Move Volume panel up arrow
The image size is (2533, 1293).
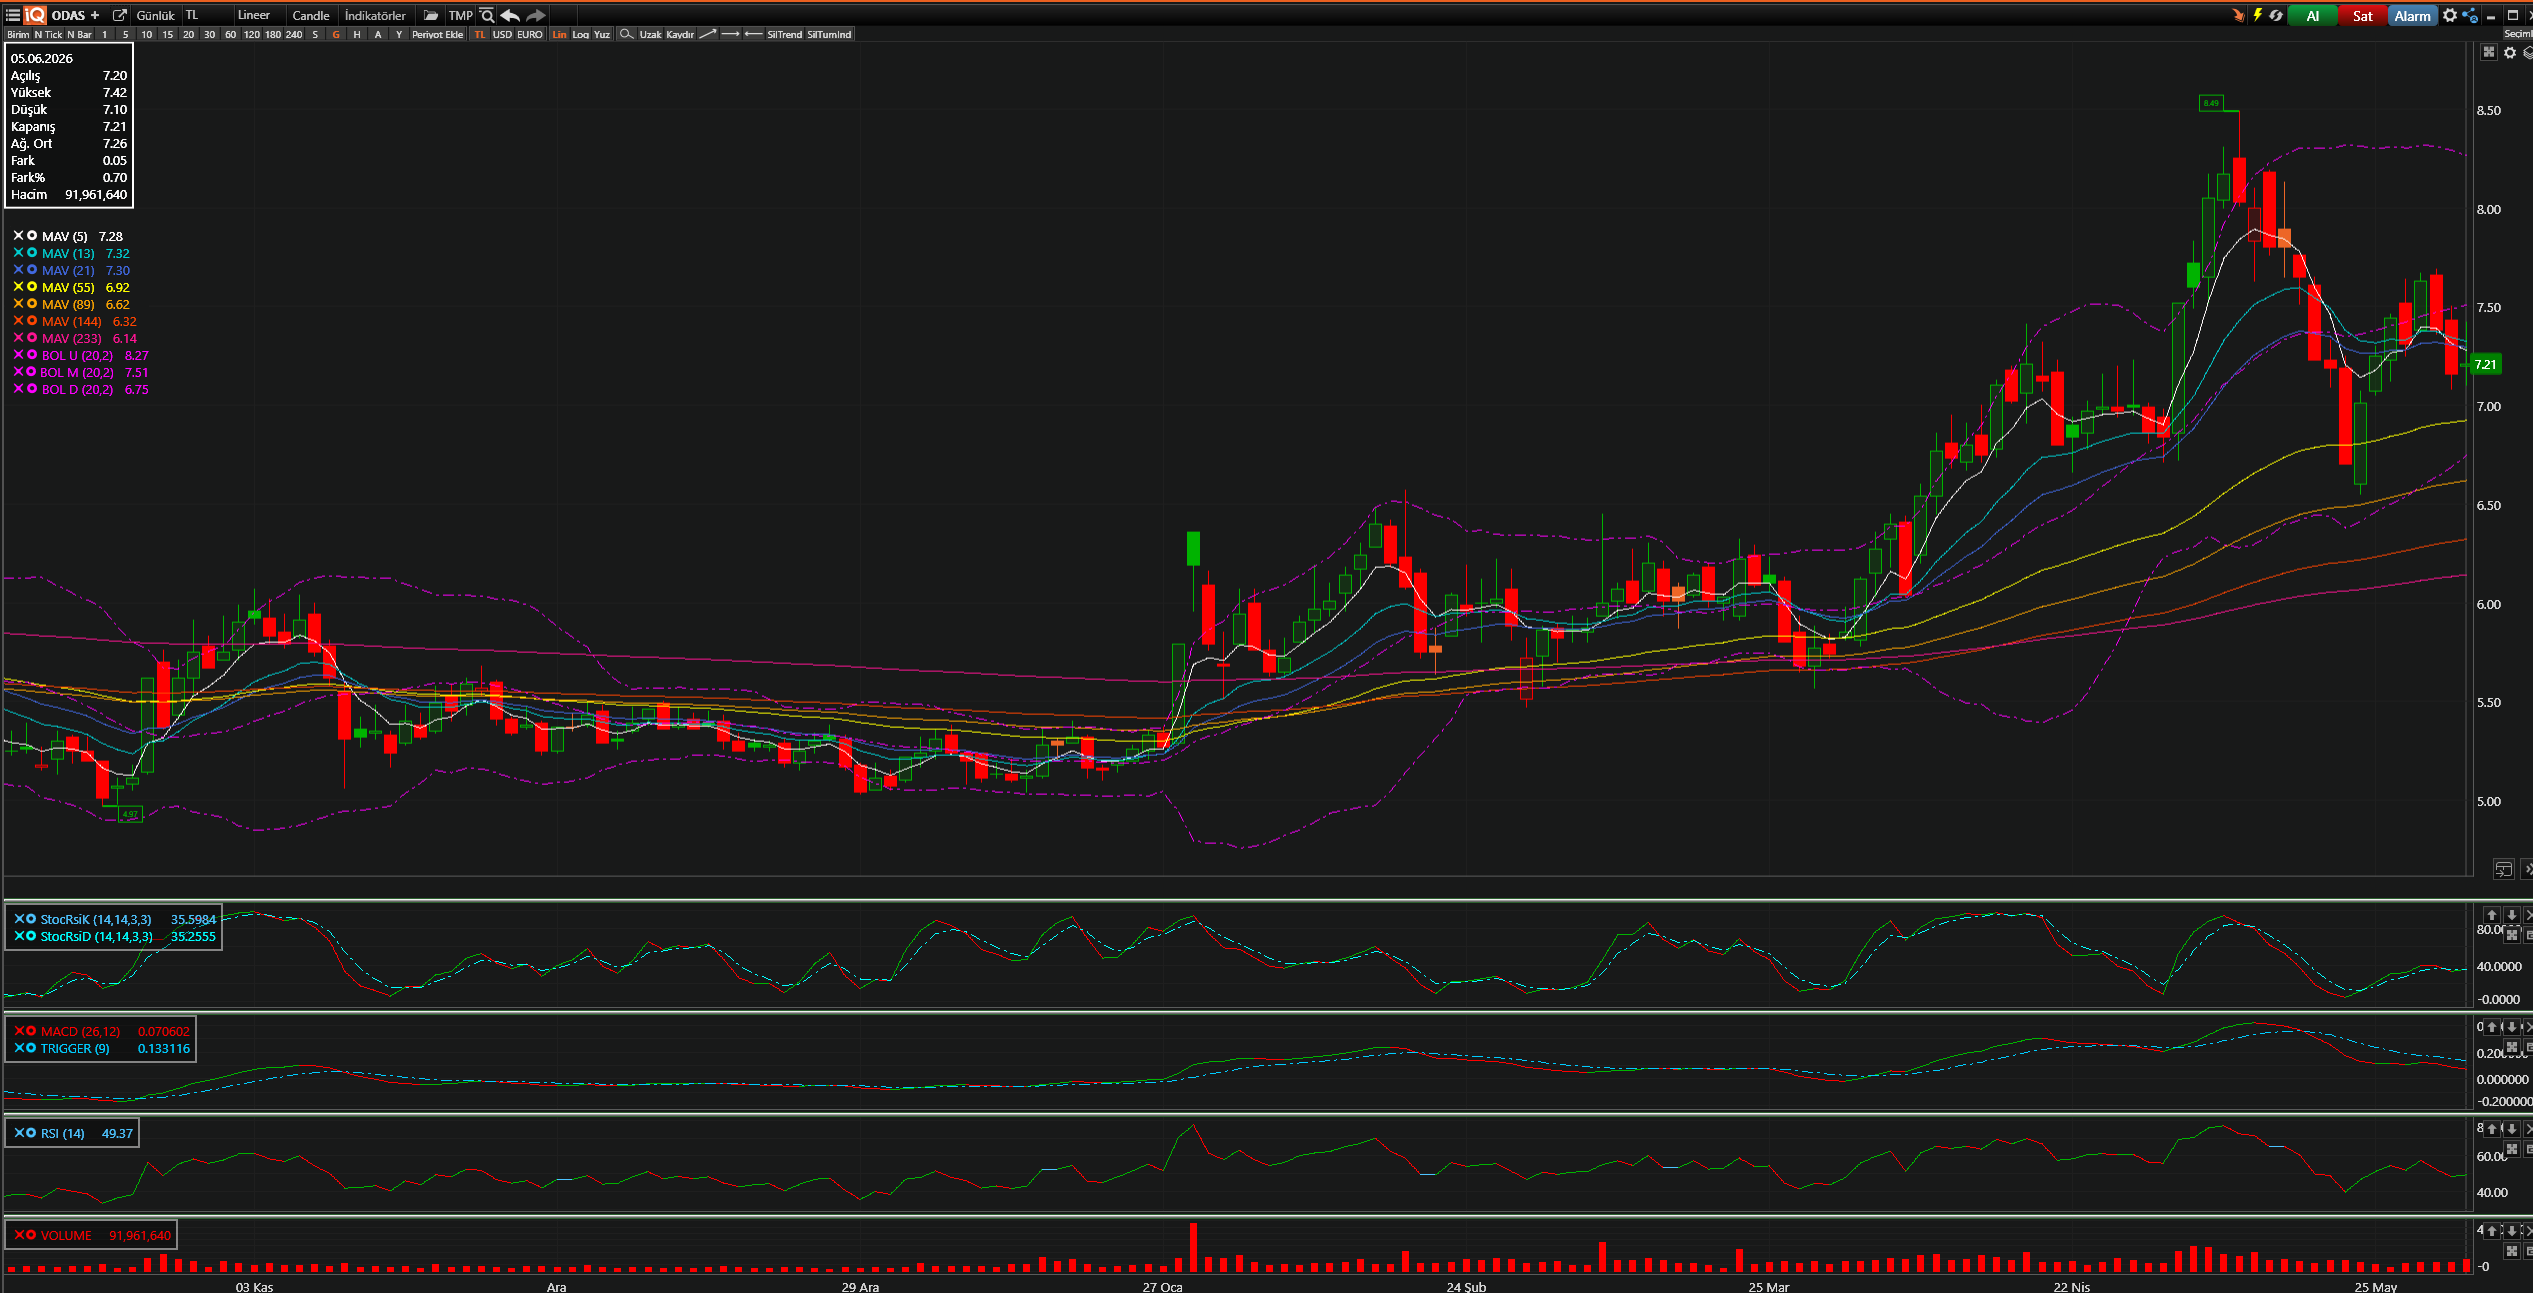coord(2492,1231)
